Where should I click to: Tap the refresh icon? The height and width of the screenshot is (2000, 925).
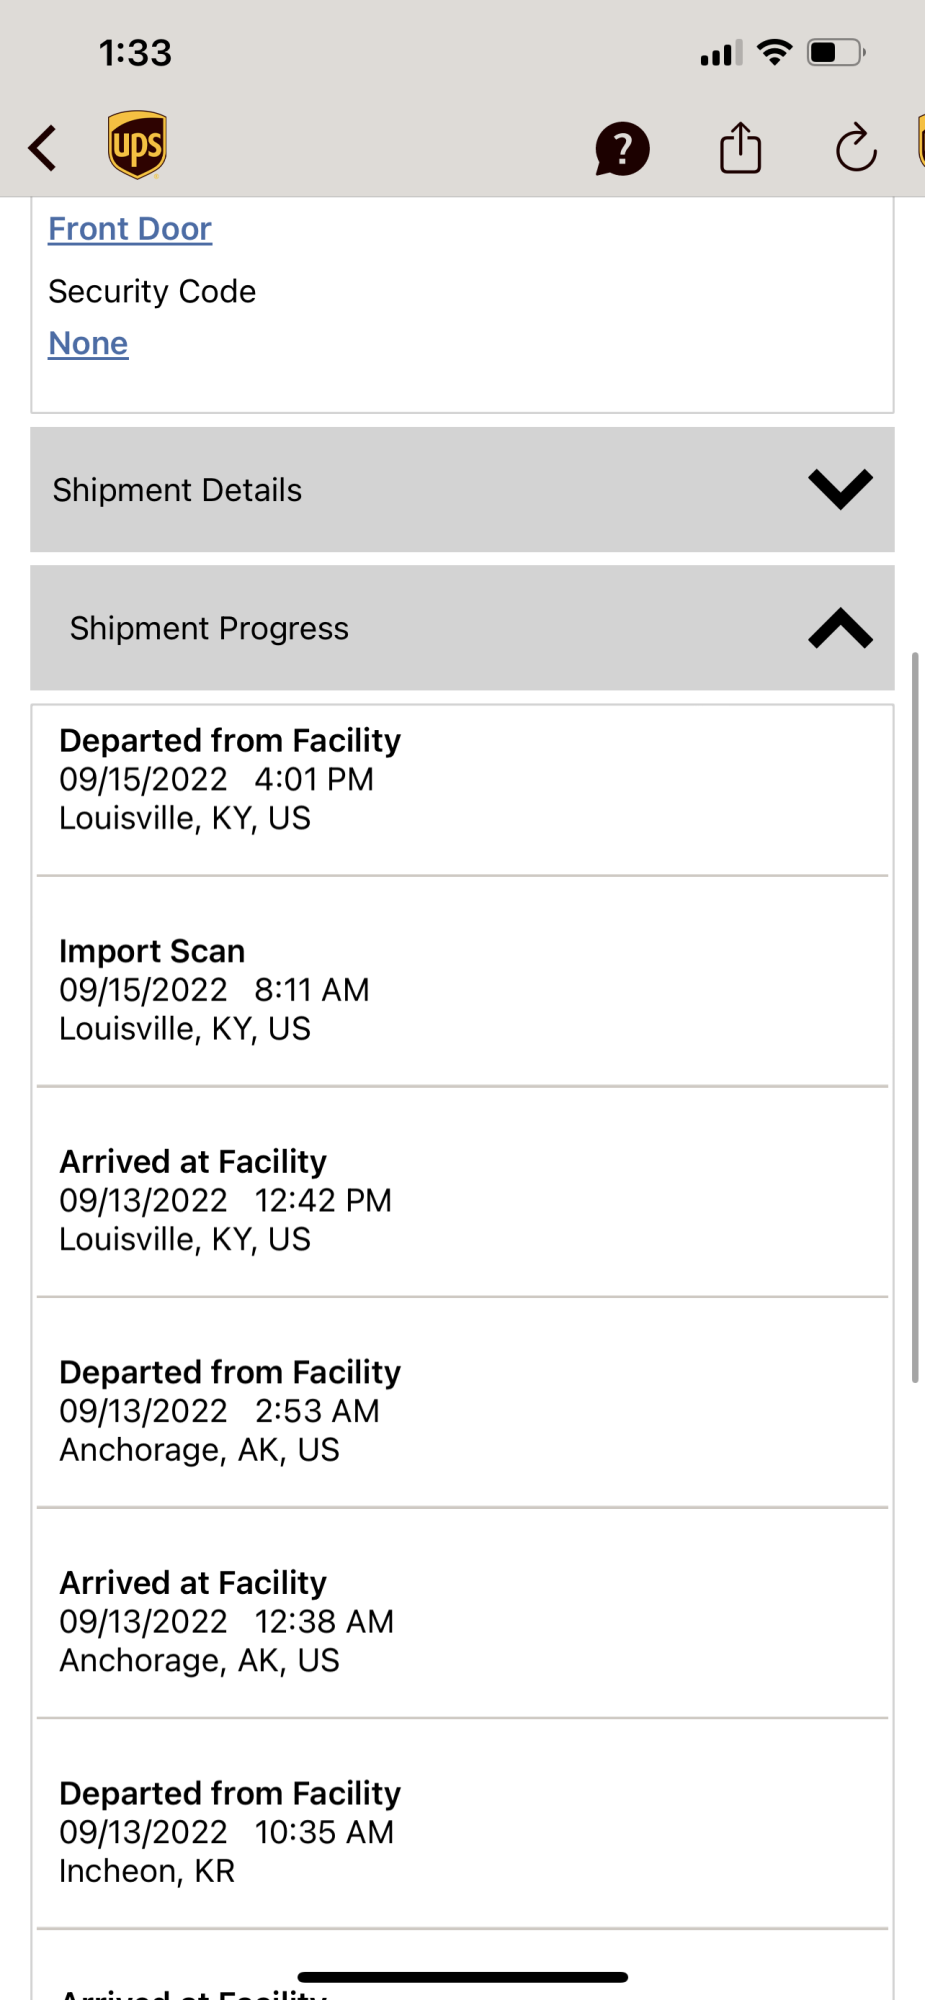856,149
